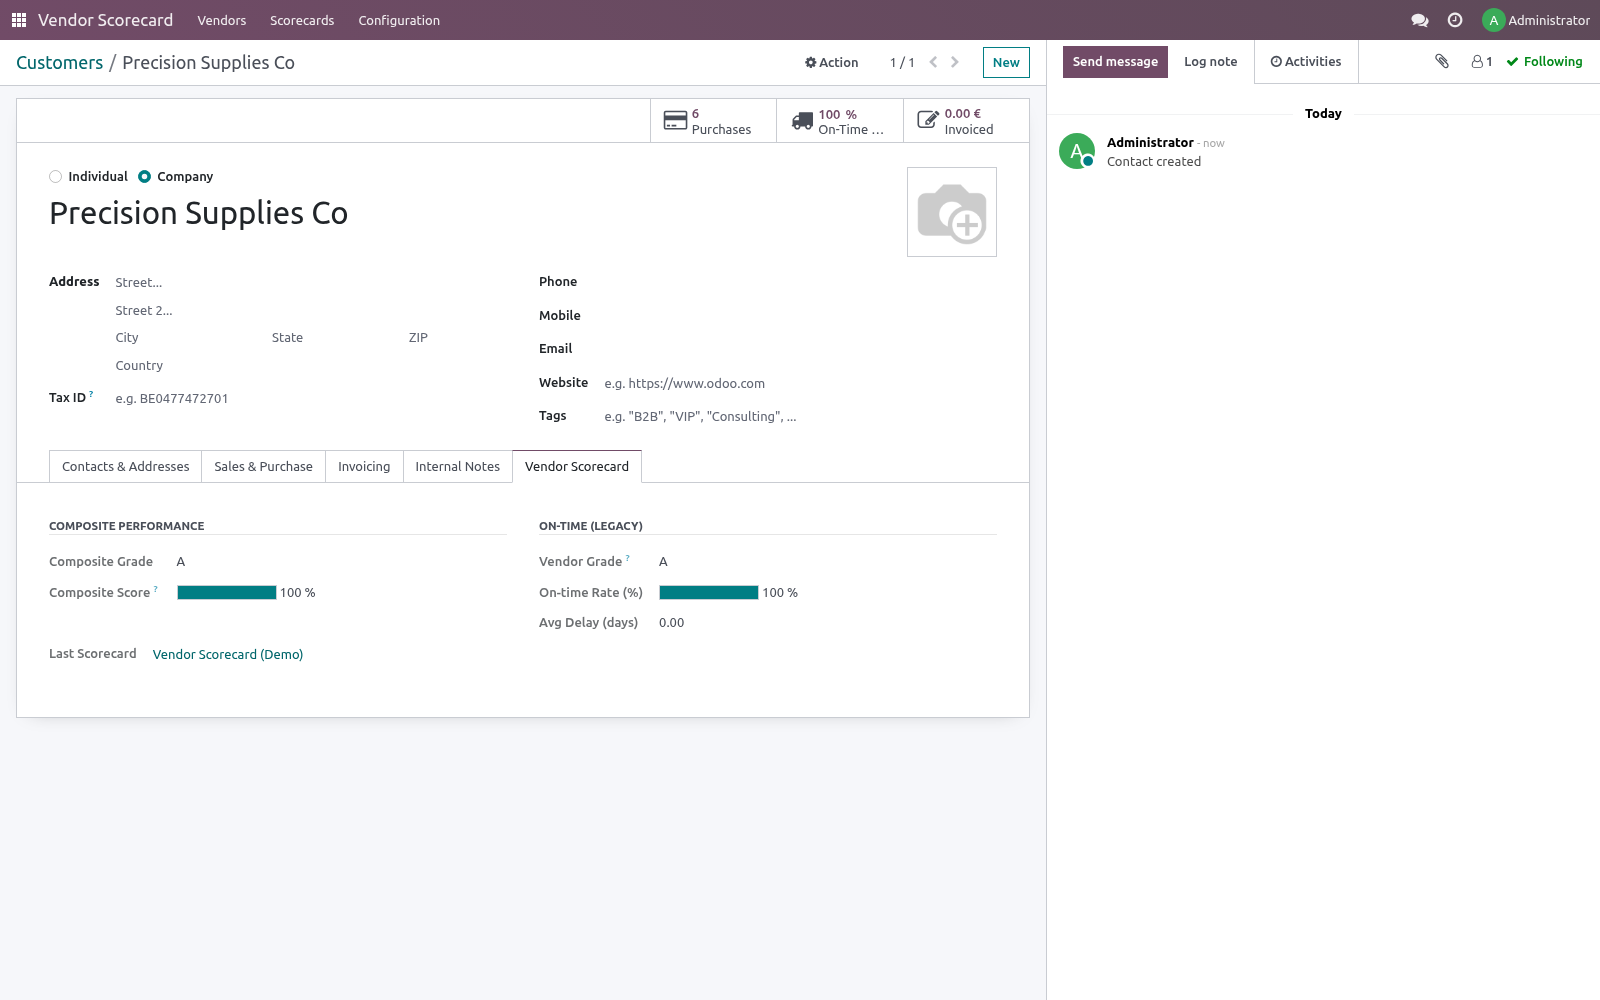Switch to Contacts & Addresses tab
Viewport: 1600px width, 1000px height.
click(126, 467)
